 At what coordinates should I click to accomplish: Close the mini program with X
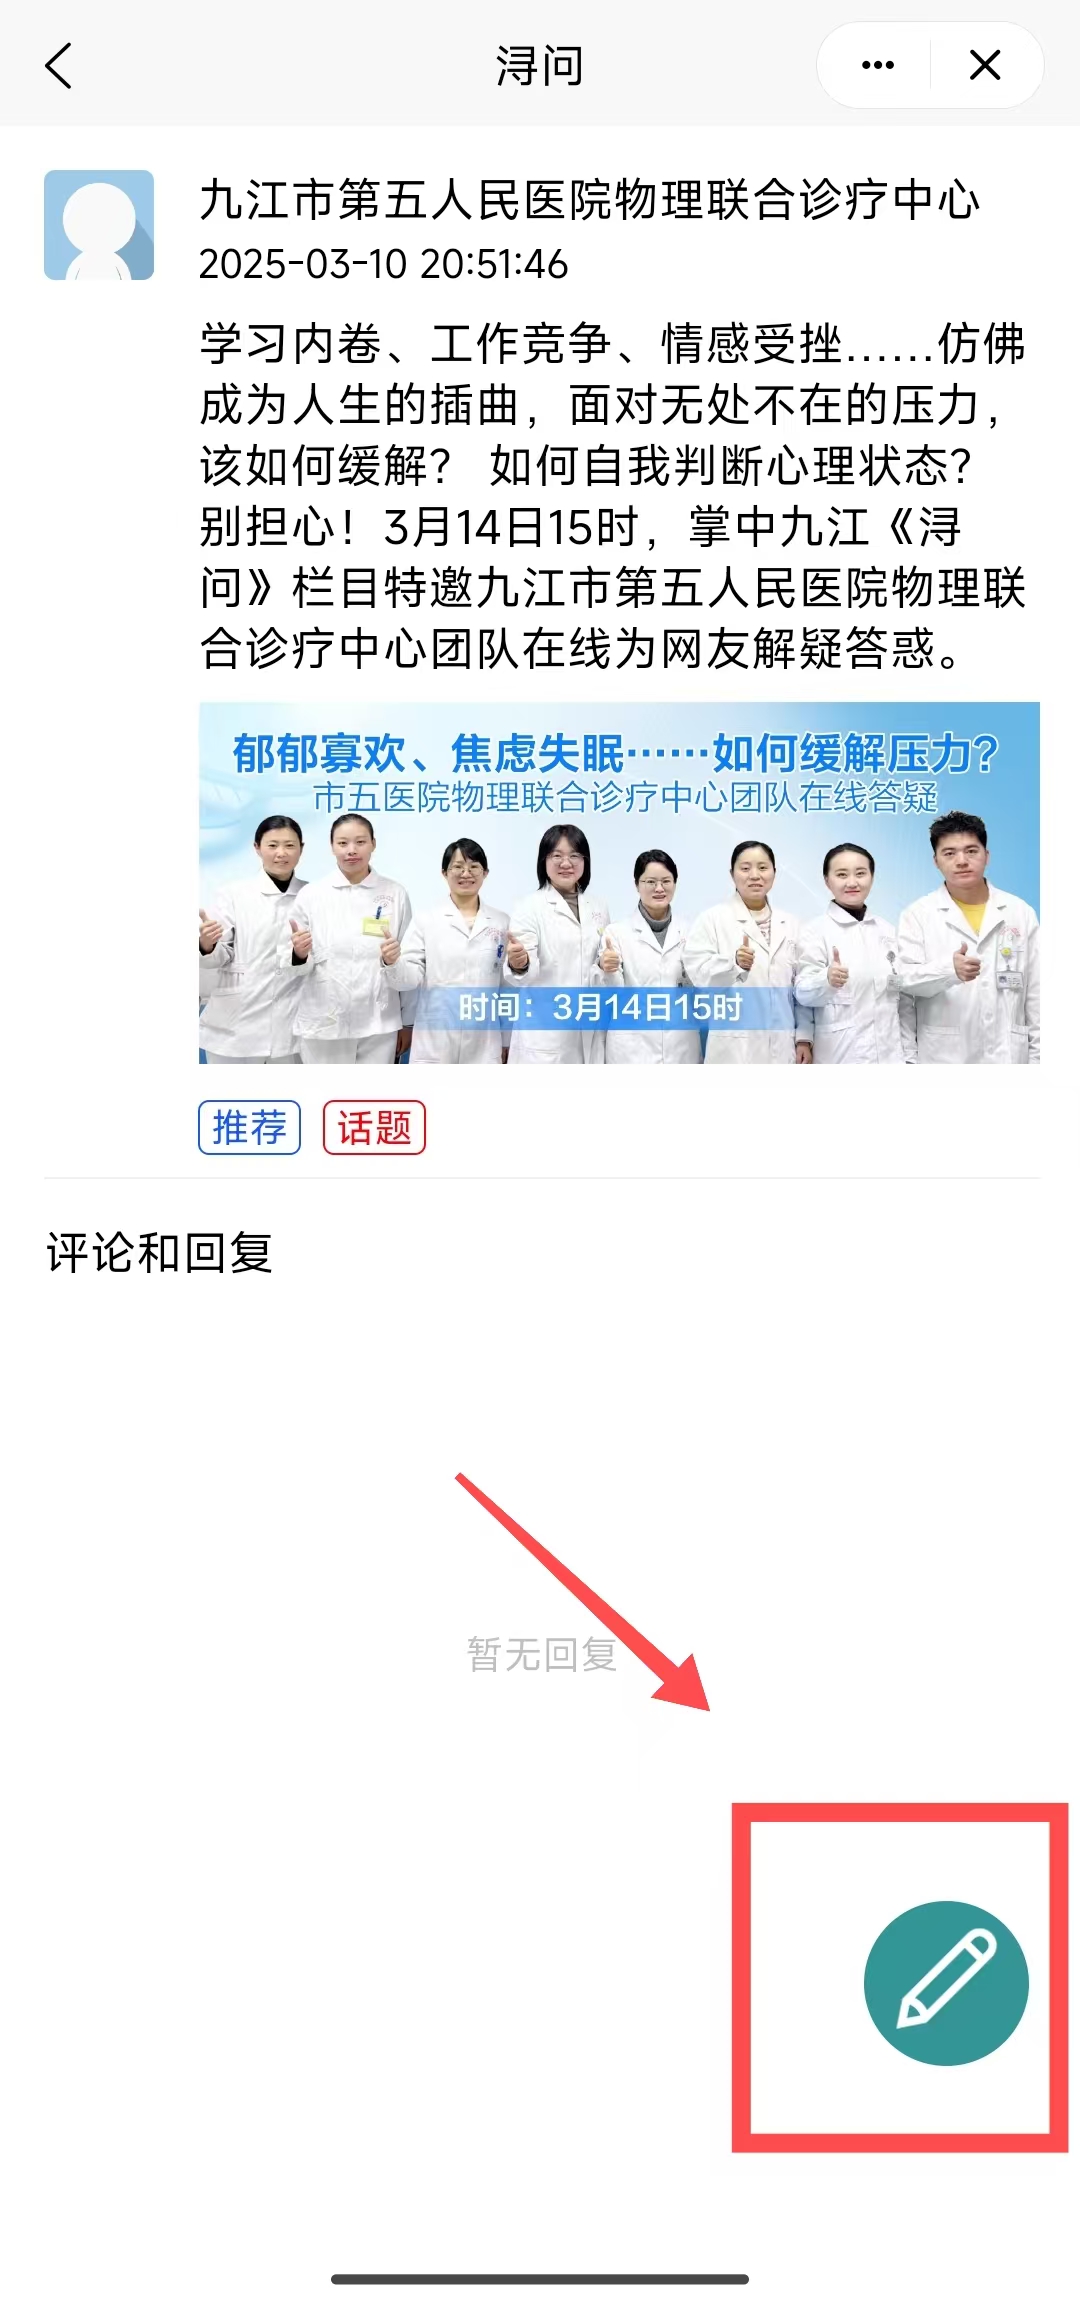(985, 66)
